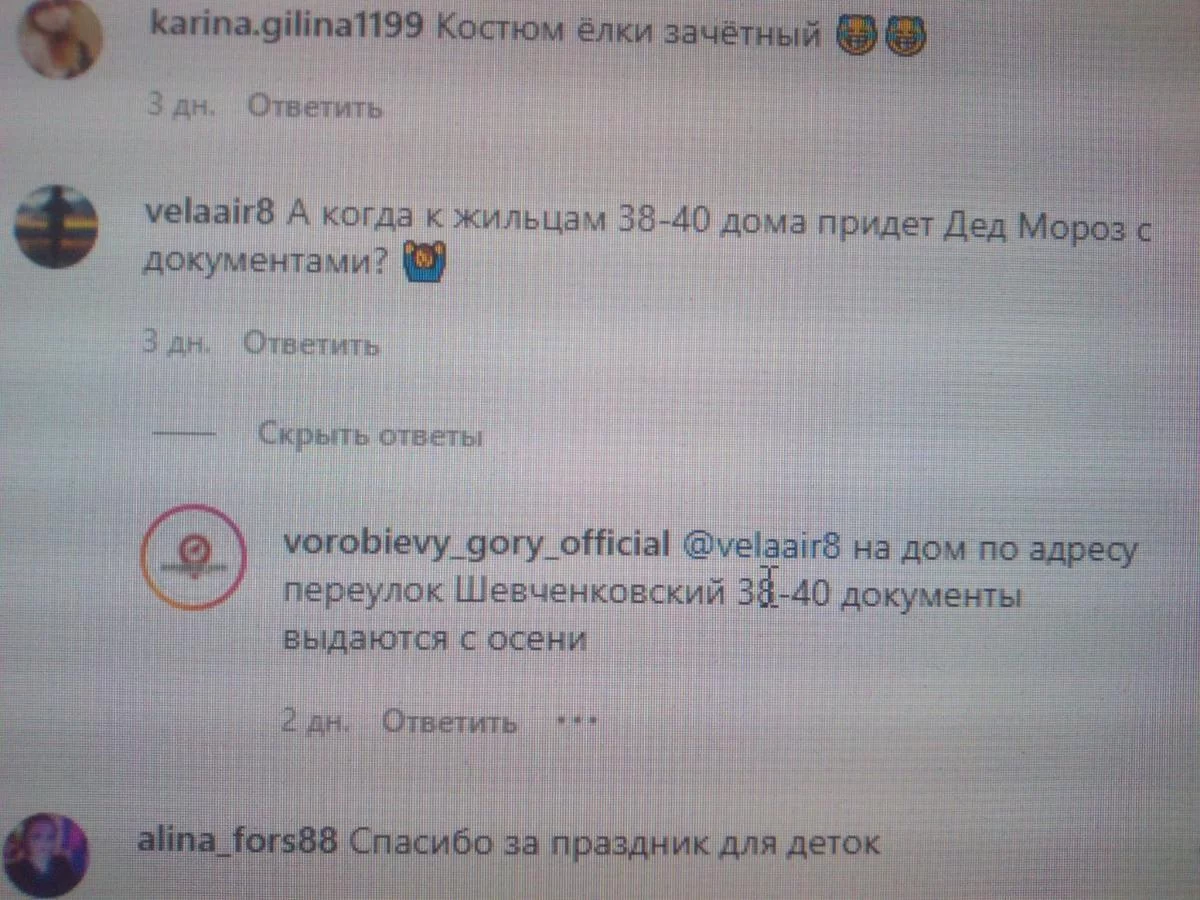Open three-dot options on vorobievy_gory_official reply
This screenshot has width=1200, height=900.
[x=575, y=719]
